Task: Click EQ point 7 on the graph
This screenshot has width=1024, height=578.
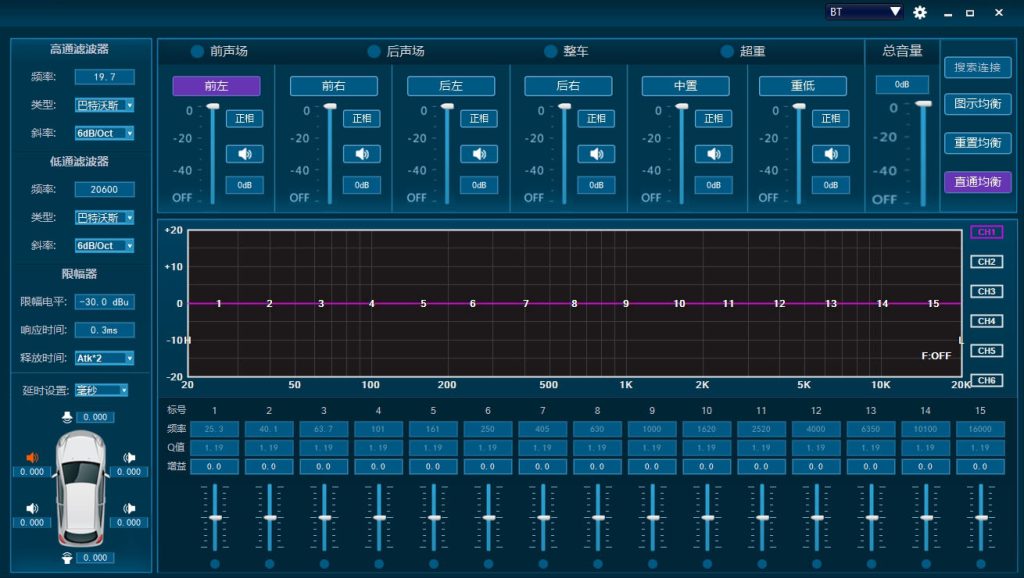Action: click(525, 304)
